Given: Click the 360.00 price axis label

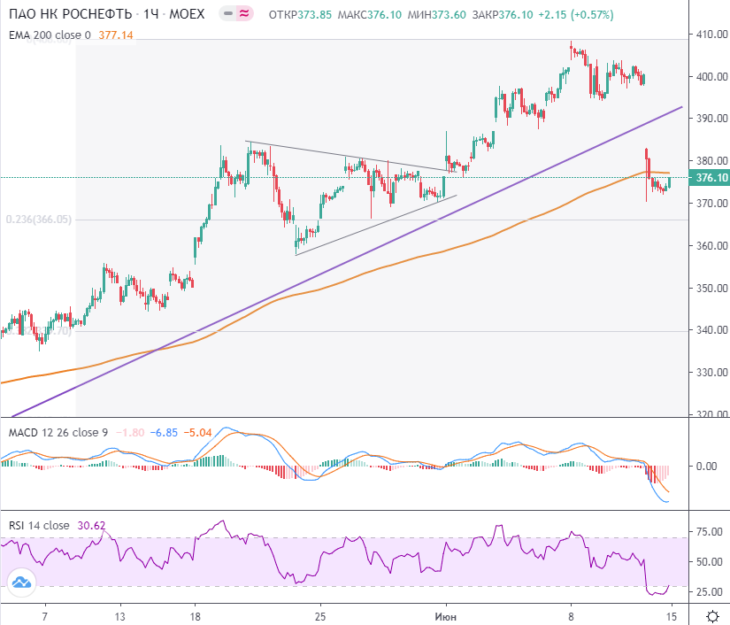Looking at the screenshot, I should [712, 245].
